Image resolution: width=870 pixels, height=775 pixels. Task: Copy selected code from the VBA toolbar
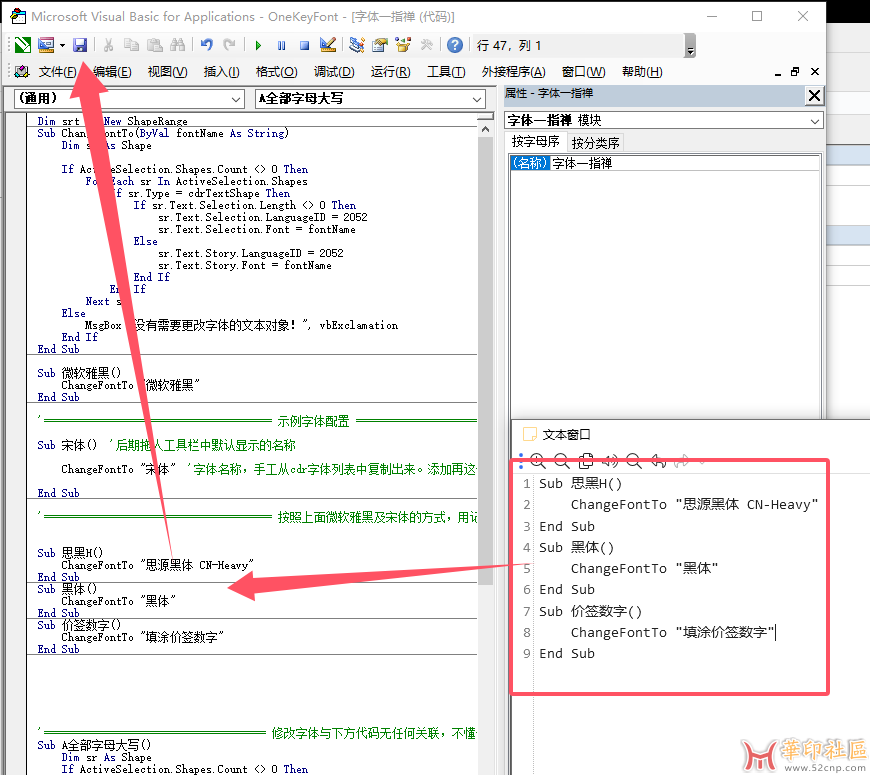pos(131,45)
